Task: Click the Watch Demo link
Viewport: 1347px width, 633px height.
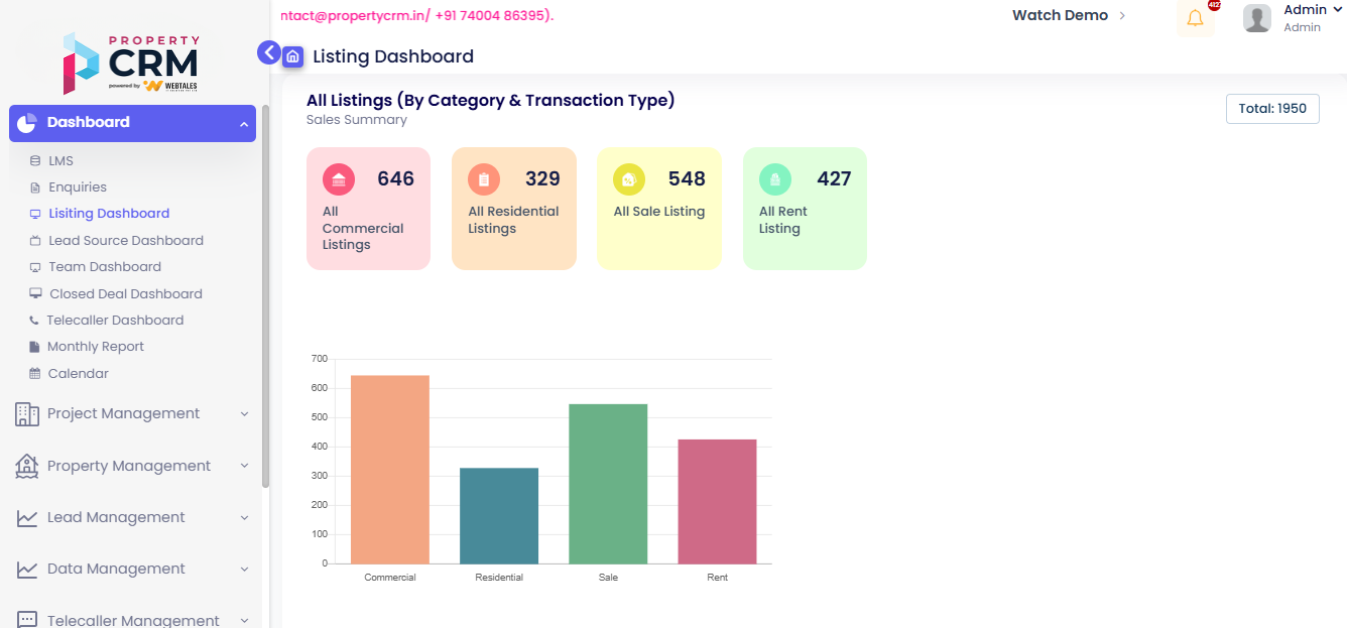Action: [x=1060, y=15]
